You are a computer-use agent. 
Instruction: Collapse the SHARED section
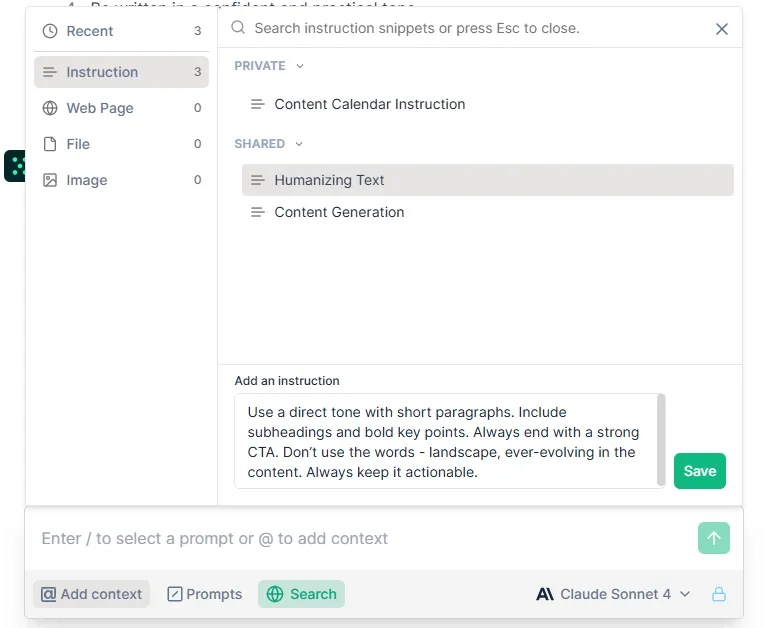click(299, 144)
